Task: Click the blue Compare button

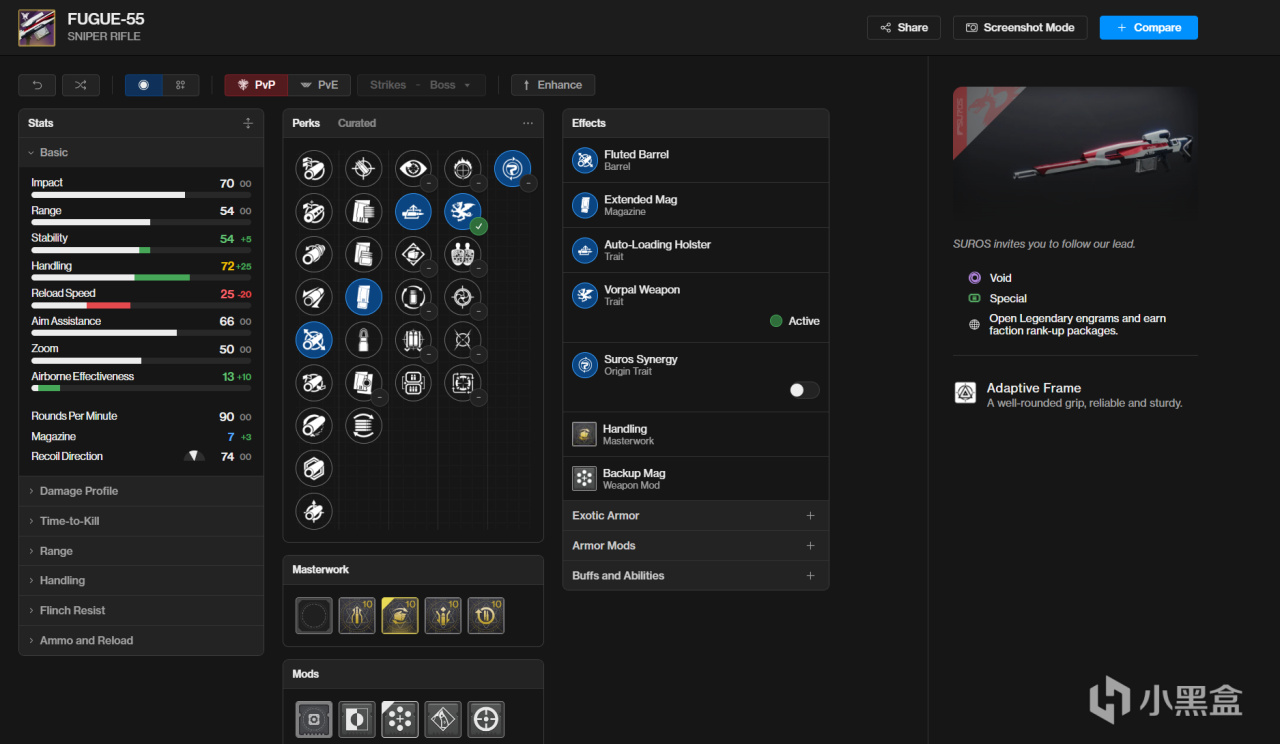Action: coord(1149,28)
